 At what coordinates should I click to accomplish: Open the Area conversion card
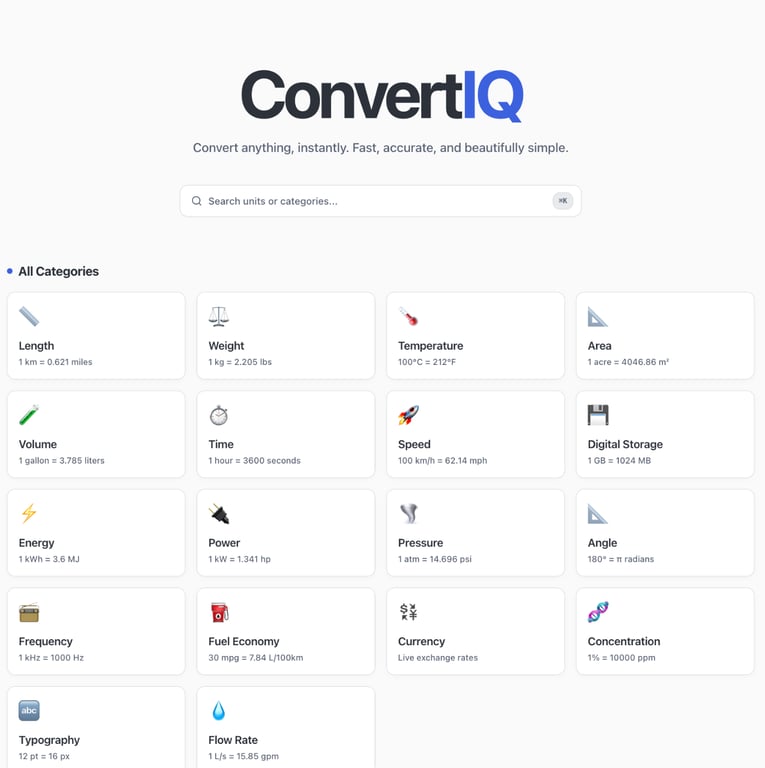(665, 336)
